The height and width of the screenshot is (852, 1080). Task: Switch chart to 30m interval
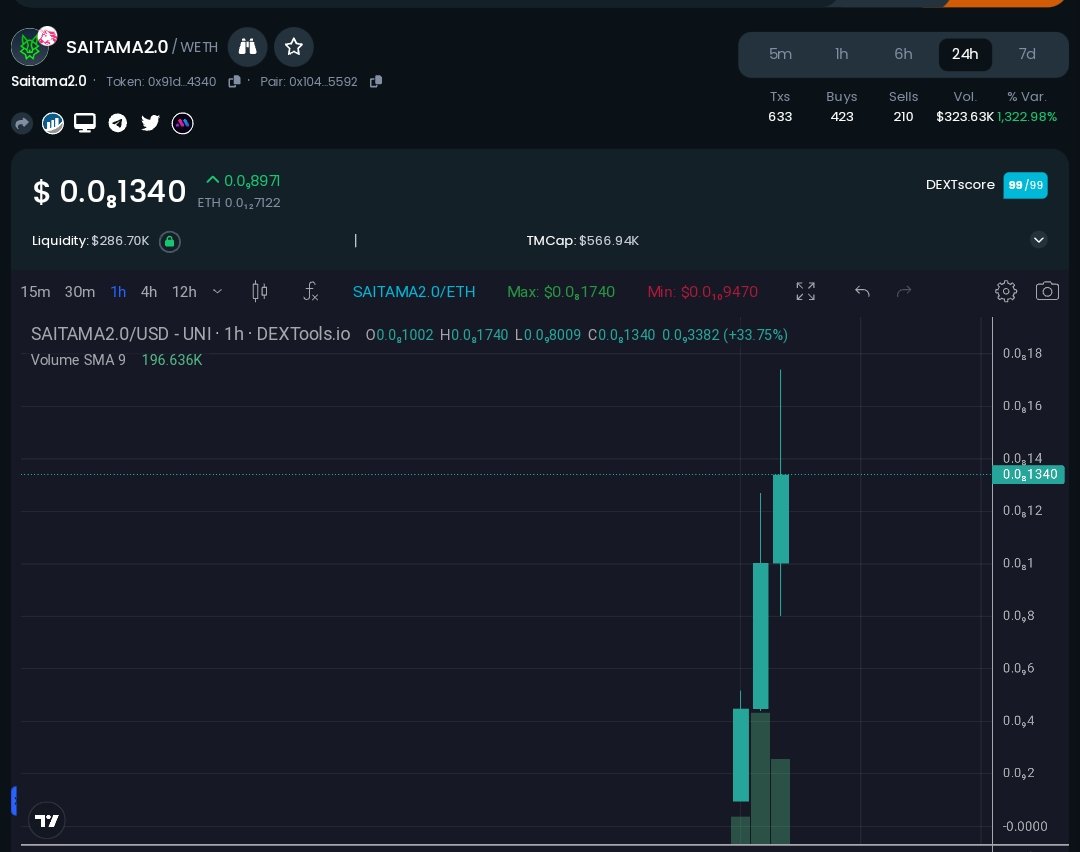click(80, 292)
